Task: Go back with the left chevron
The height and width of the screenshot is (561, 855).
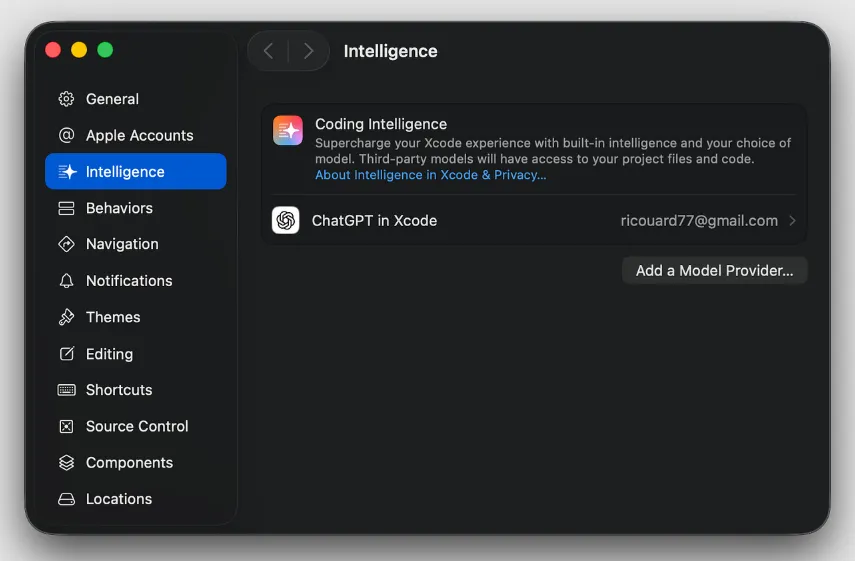Action: point(268,51)
